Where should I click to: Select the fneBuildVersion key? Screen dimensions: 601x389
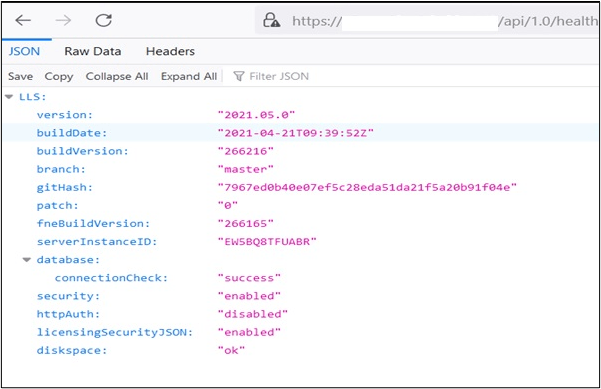coord(93,223)
